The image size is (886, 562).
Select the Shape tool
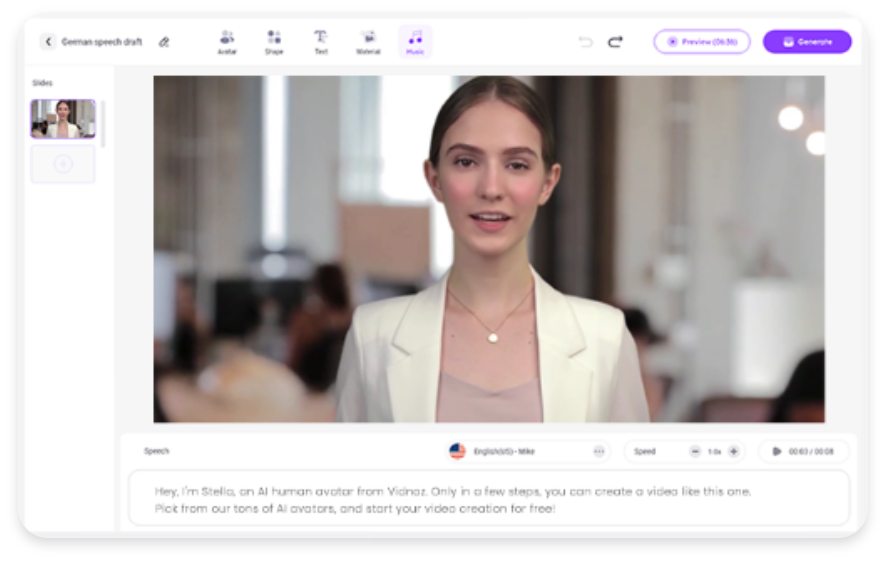click(273, 41)
